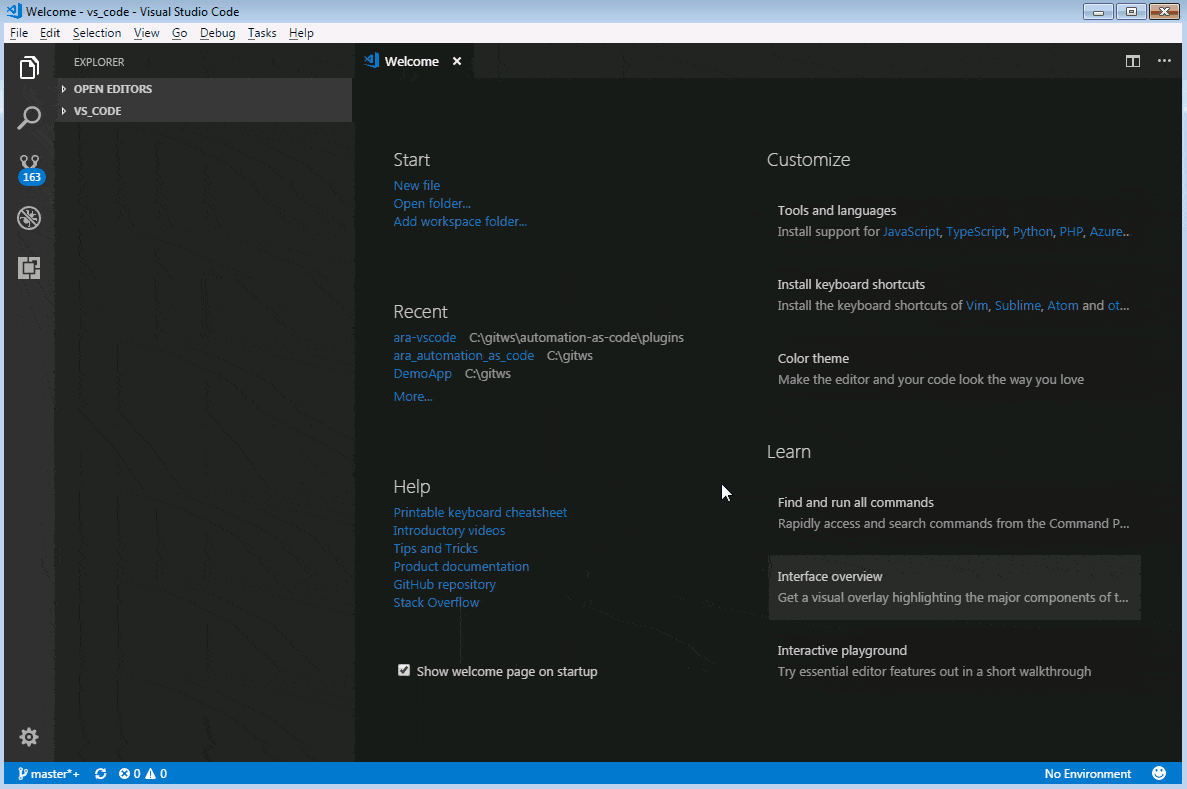The image size is (1187, 789).
Task: Open the Search icon in activity bar
Action: coord(29,117)
